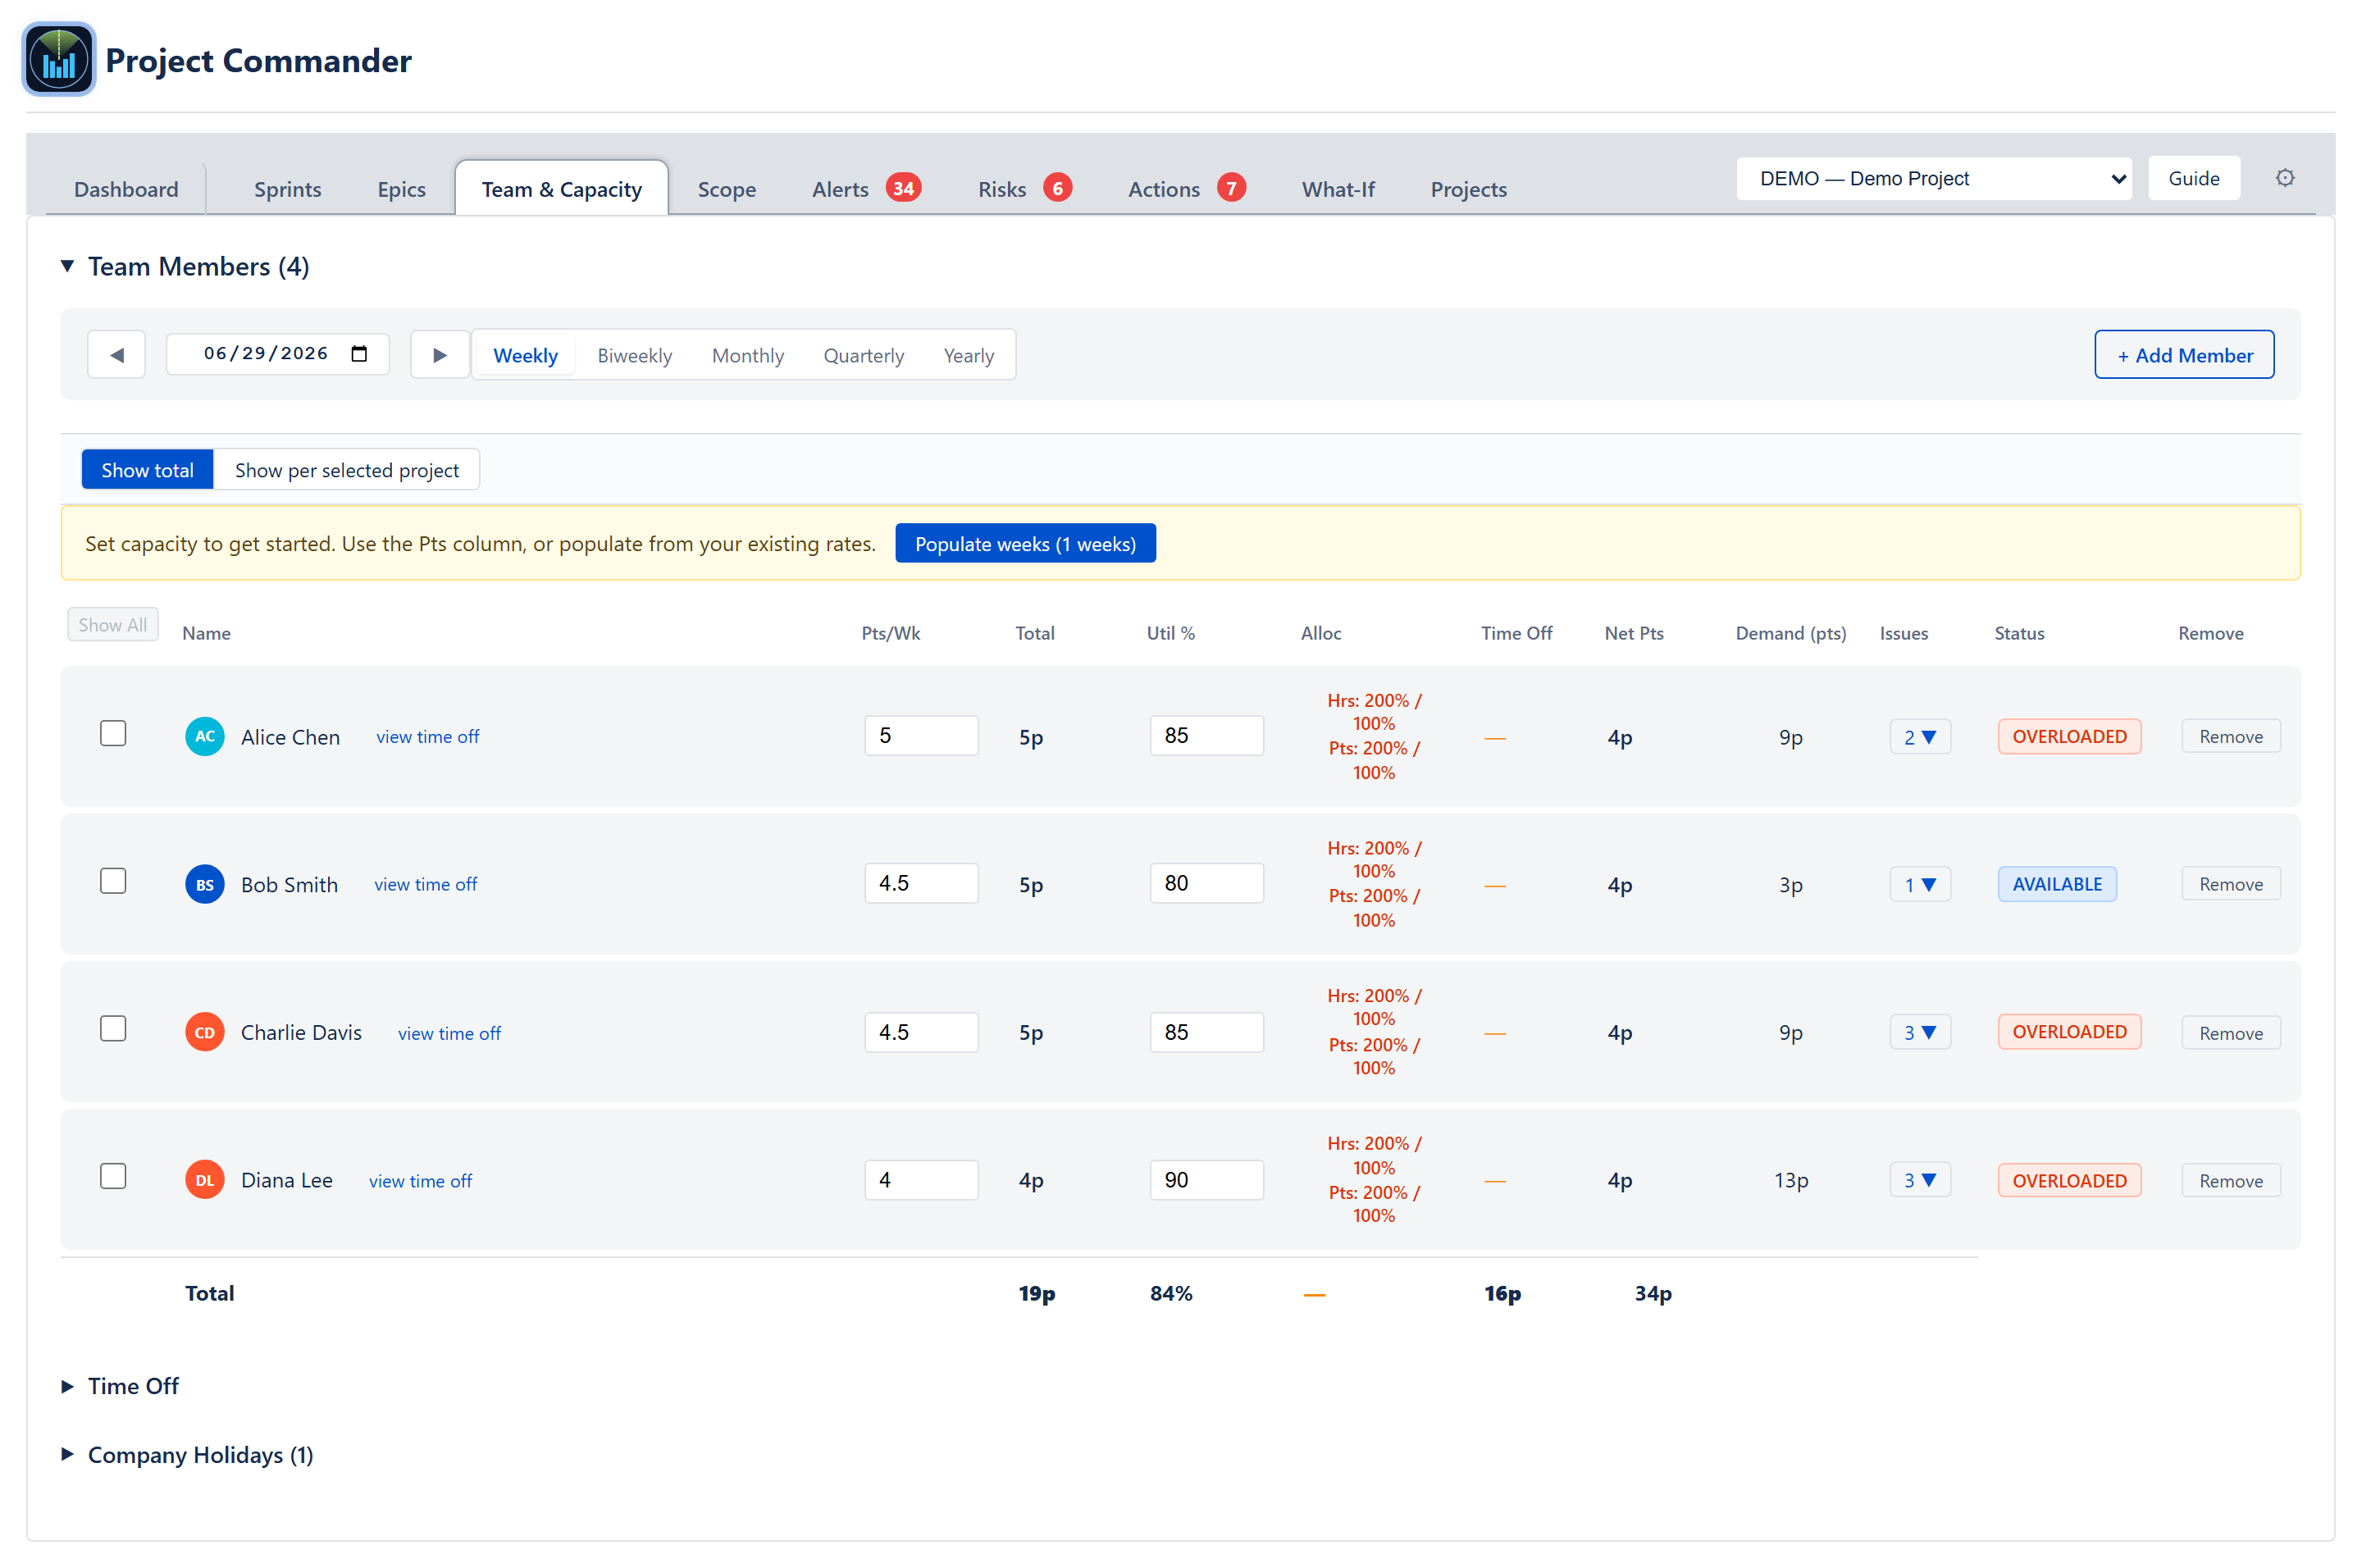Click Diana Lee's DL avatar

[205, 1180]
